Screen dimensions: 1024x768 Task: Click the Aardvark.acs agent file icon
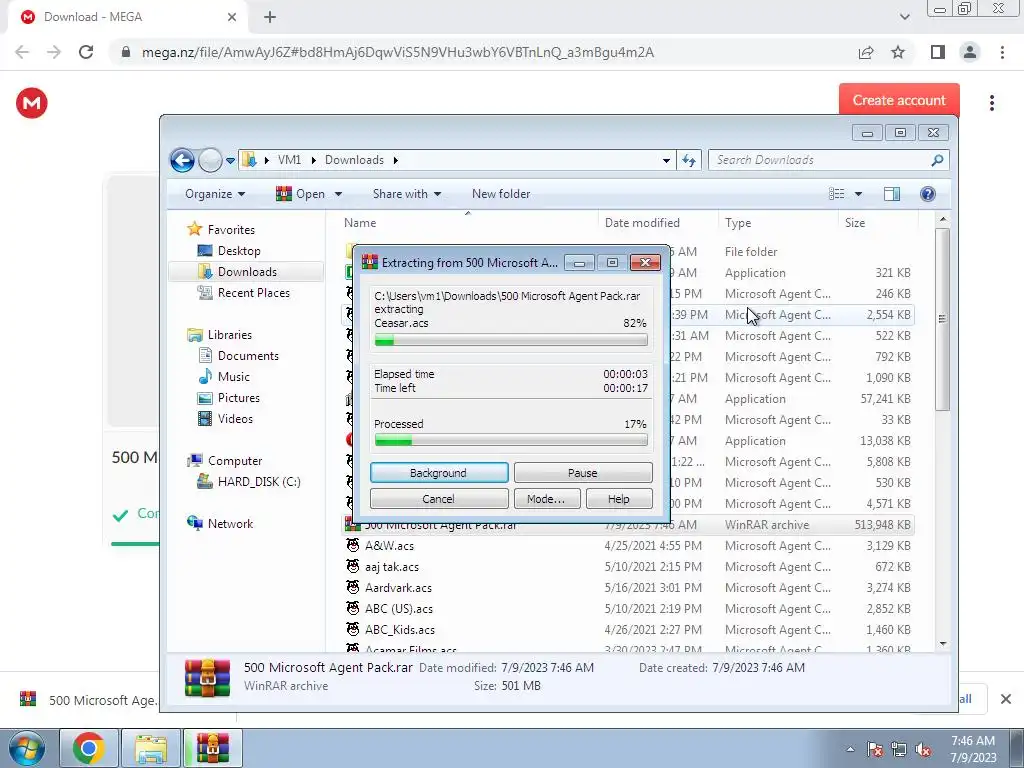353,588
